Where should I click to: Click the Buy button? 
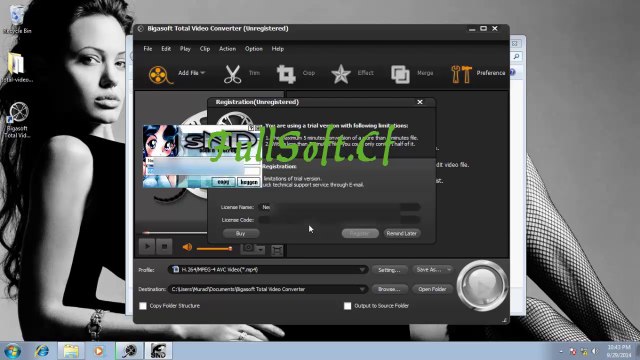pyautogui.click(x=241, y=233)
